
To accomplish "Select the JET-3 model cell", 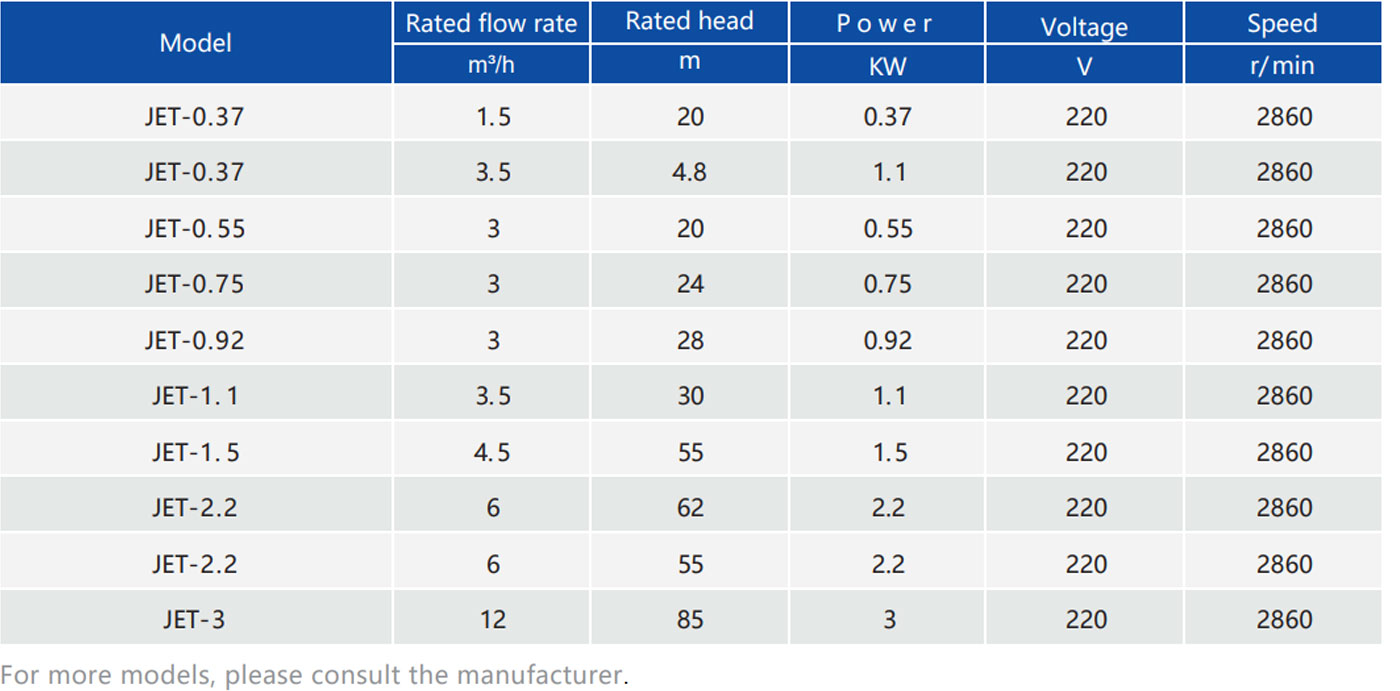I will coord(194,620).
